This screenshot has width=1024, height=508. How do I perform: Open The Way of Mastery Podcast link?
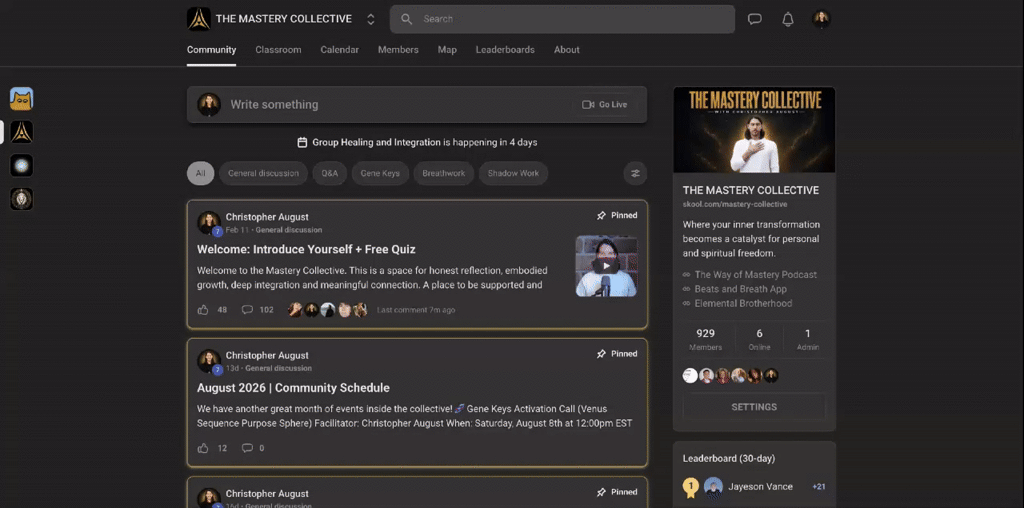(756, 275)
